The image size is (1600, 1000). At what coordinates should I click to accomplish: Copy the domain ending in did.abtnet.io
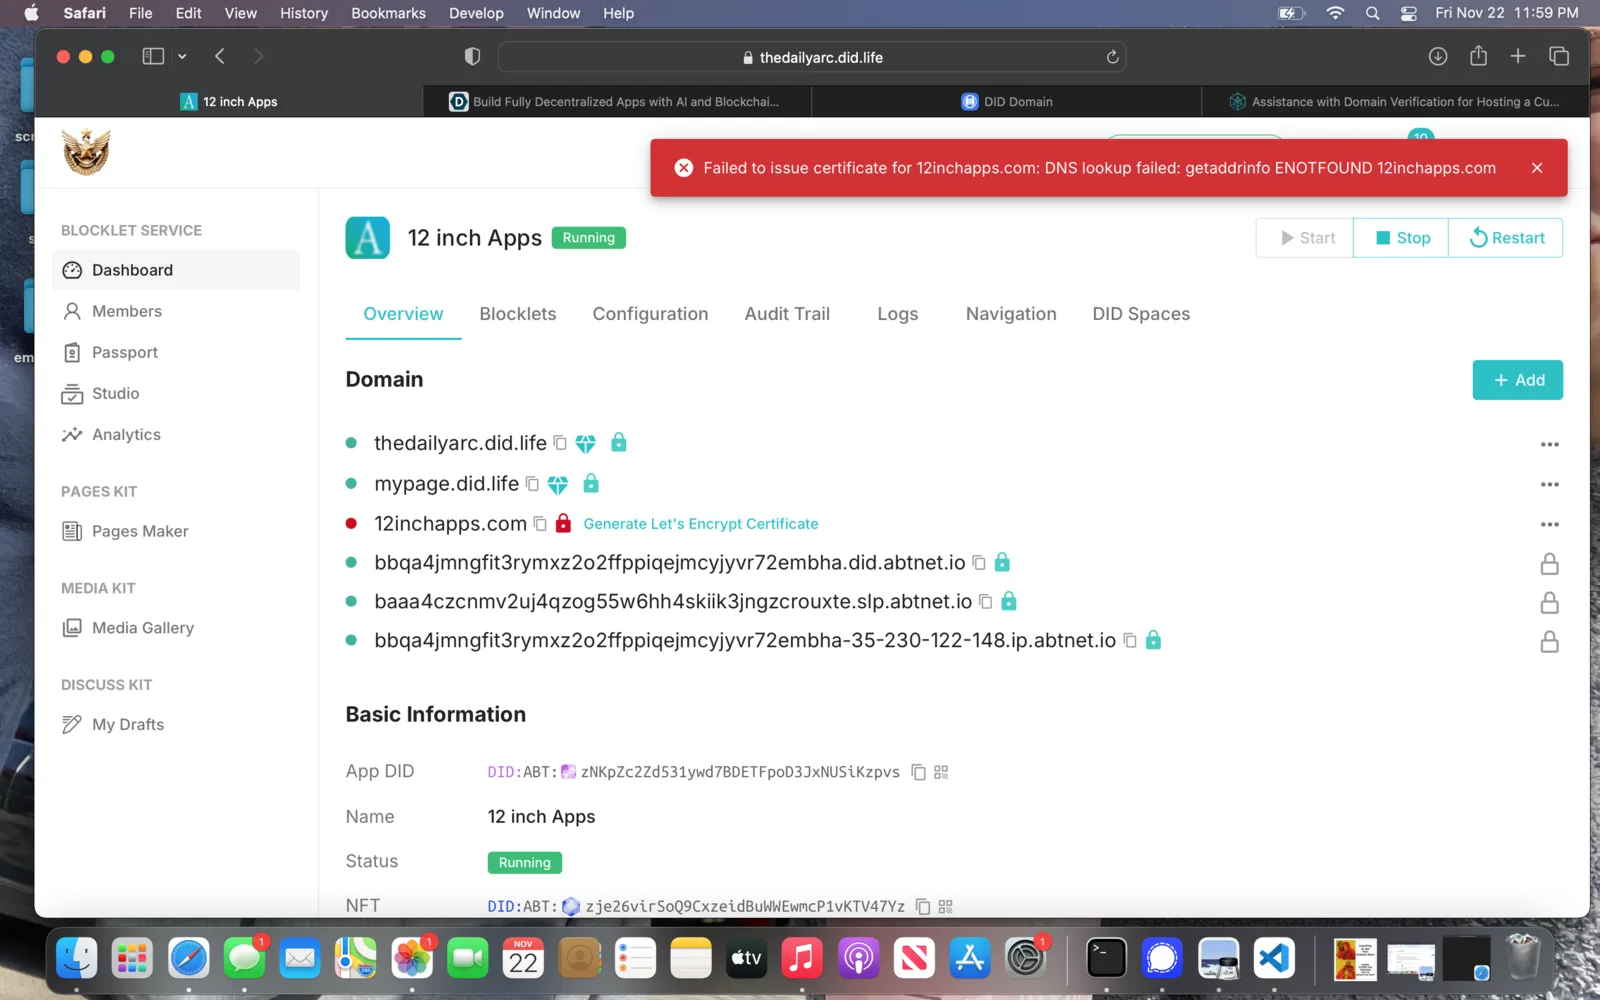tap(979, 563)
